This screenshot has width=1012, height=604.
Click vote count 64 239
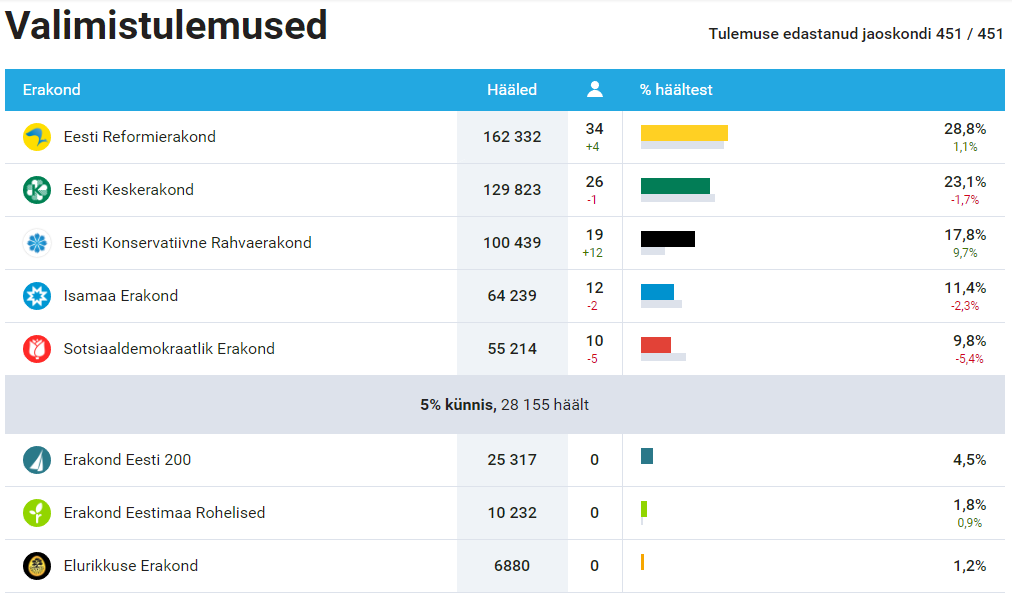(512, 296)
